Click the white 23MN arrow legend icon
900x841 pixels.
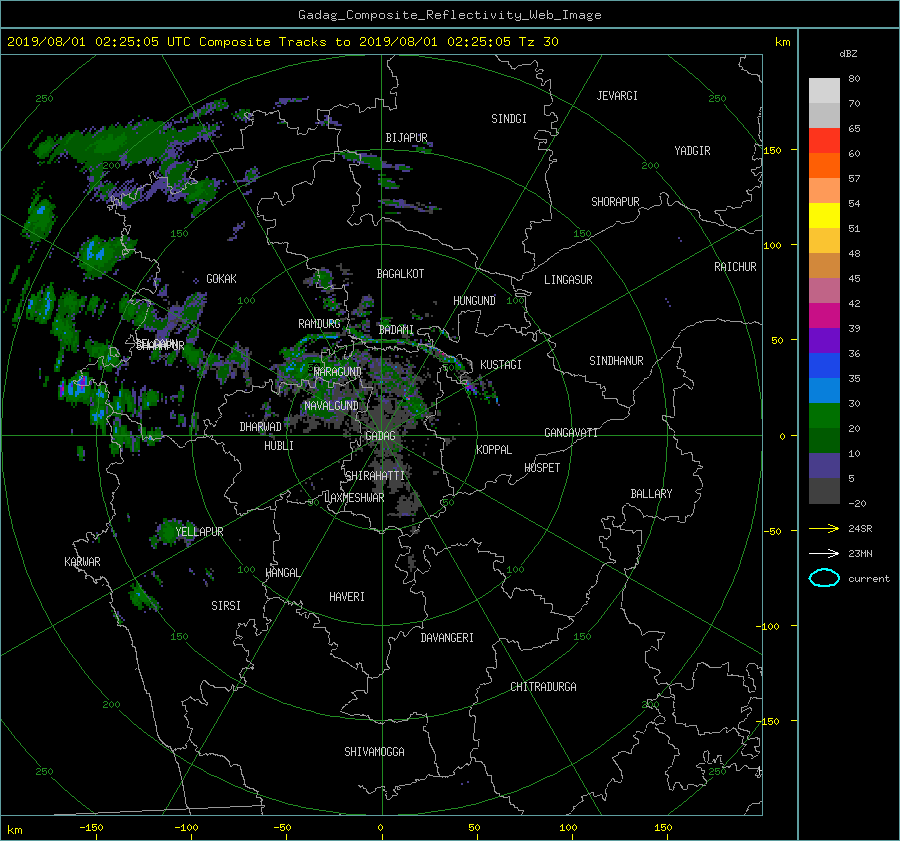tap(824, 553)
